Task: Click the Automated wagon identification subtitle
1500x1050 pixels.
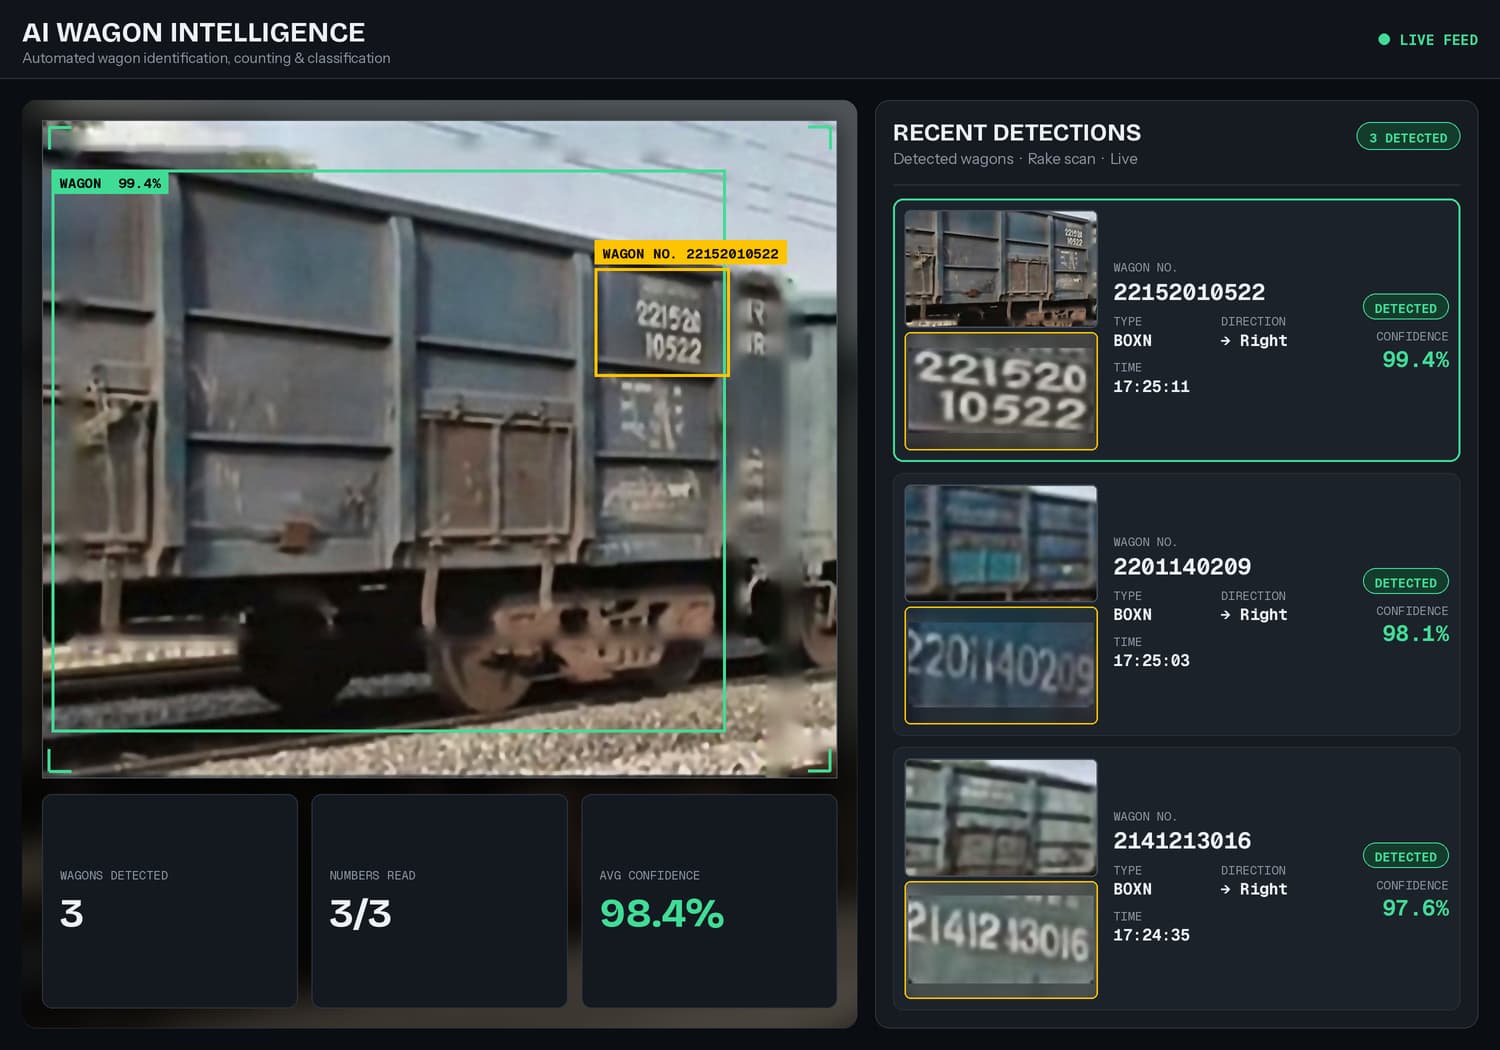Action: tap(206, 58)
